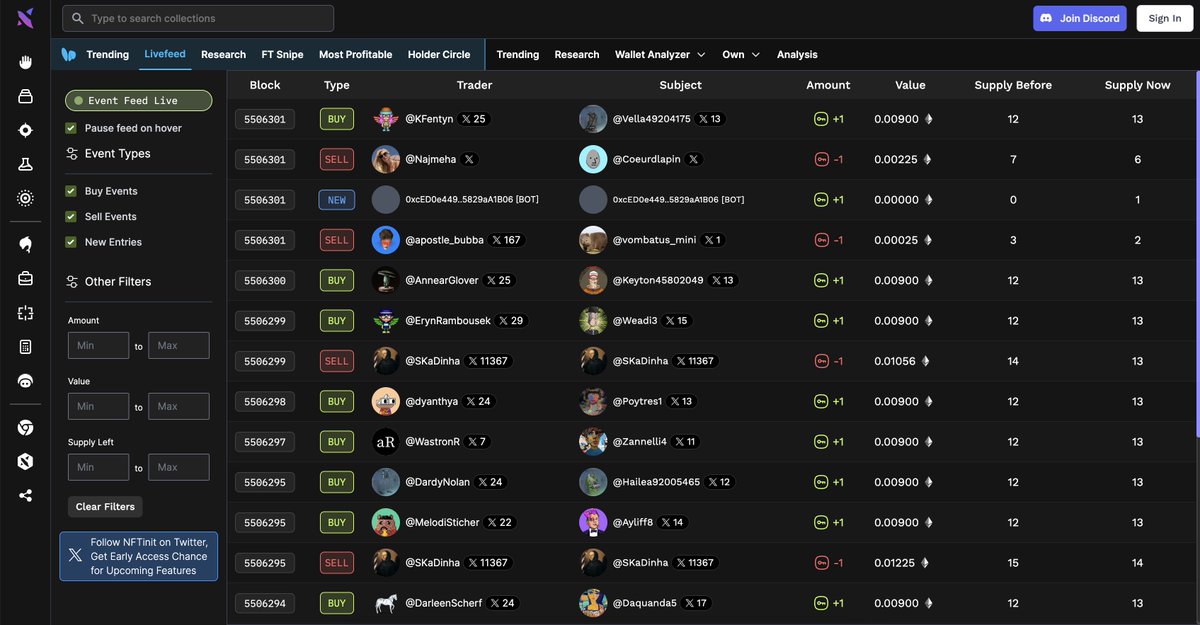Viewport: 1200px width, 625px height.
Task: Open the Holder Circle tab
Action: [439, 54]
